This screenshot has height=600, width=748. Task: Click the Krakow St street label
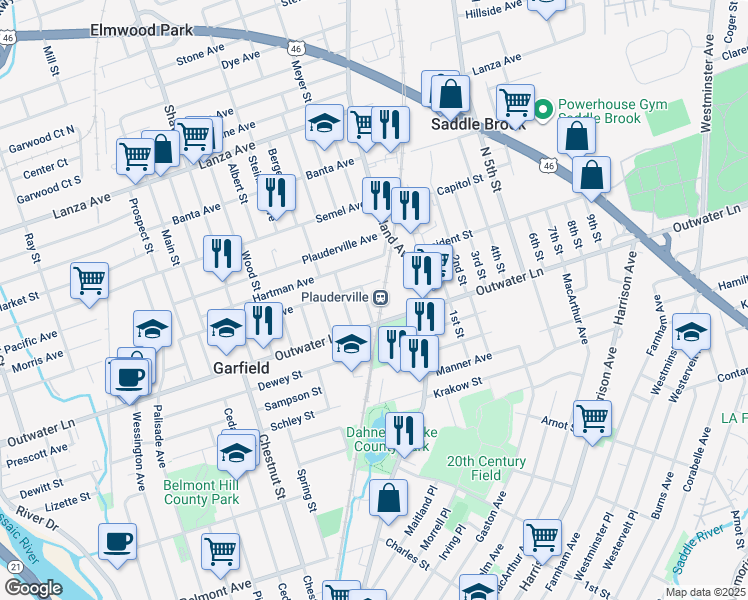(x=457, y=387)
